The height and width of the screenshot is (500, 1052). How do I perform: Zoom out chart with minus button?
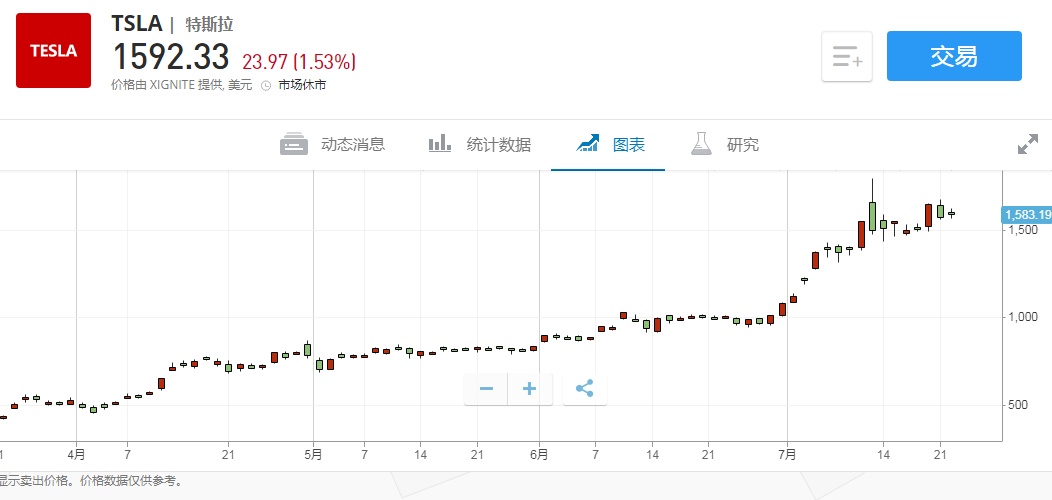point(486,389)
